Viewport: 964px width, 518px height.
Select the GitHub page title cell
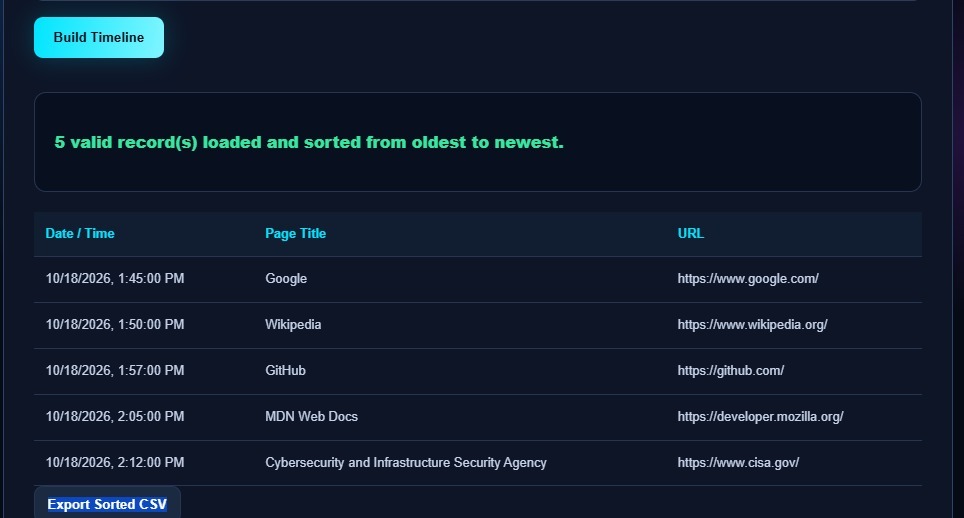pos(285,371)
